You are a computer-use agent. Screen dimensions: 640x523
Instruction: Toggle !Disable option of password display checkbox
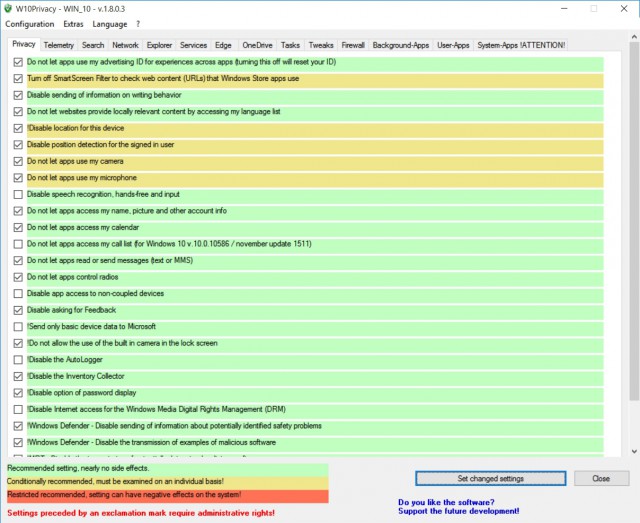click(18, 393)
